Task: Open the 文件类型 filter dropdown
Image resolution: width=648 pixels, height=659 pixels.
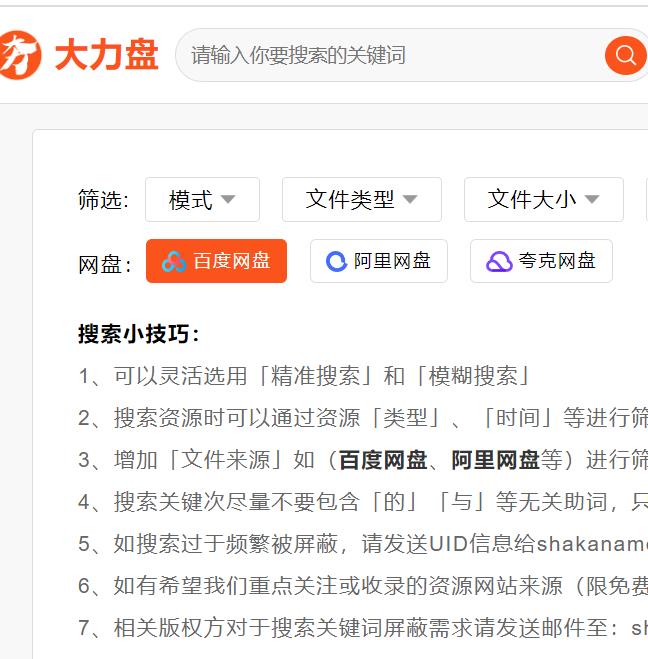Action: click(361, 199)
